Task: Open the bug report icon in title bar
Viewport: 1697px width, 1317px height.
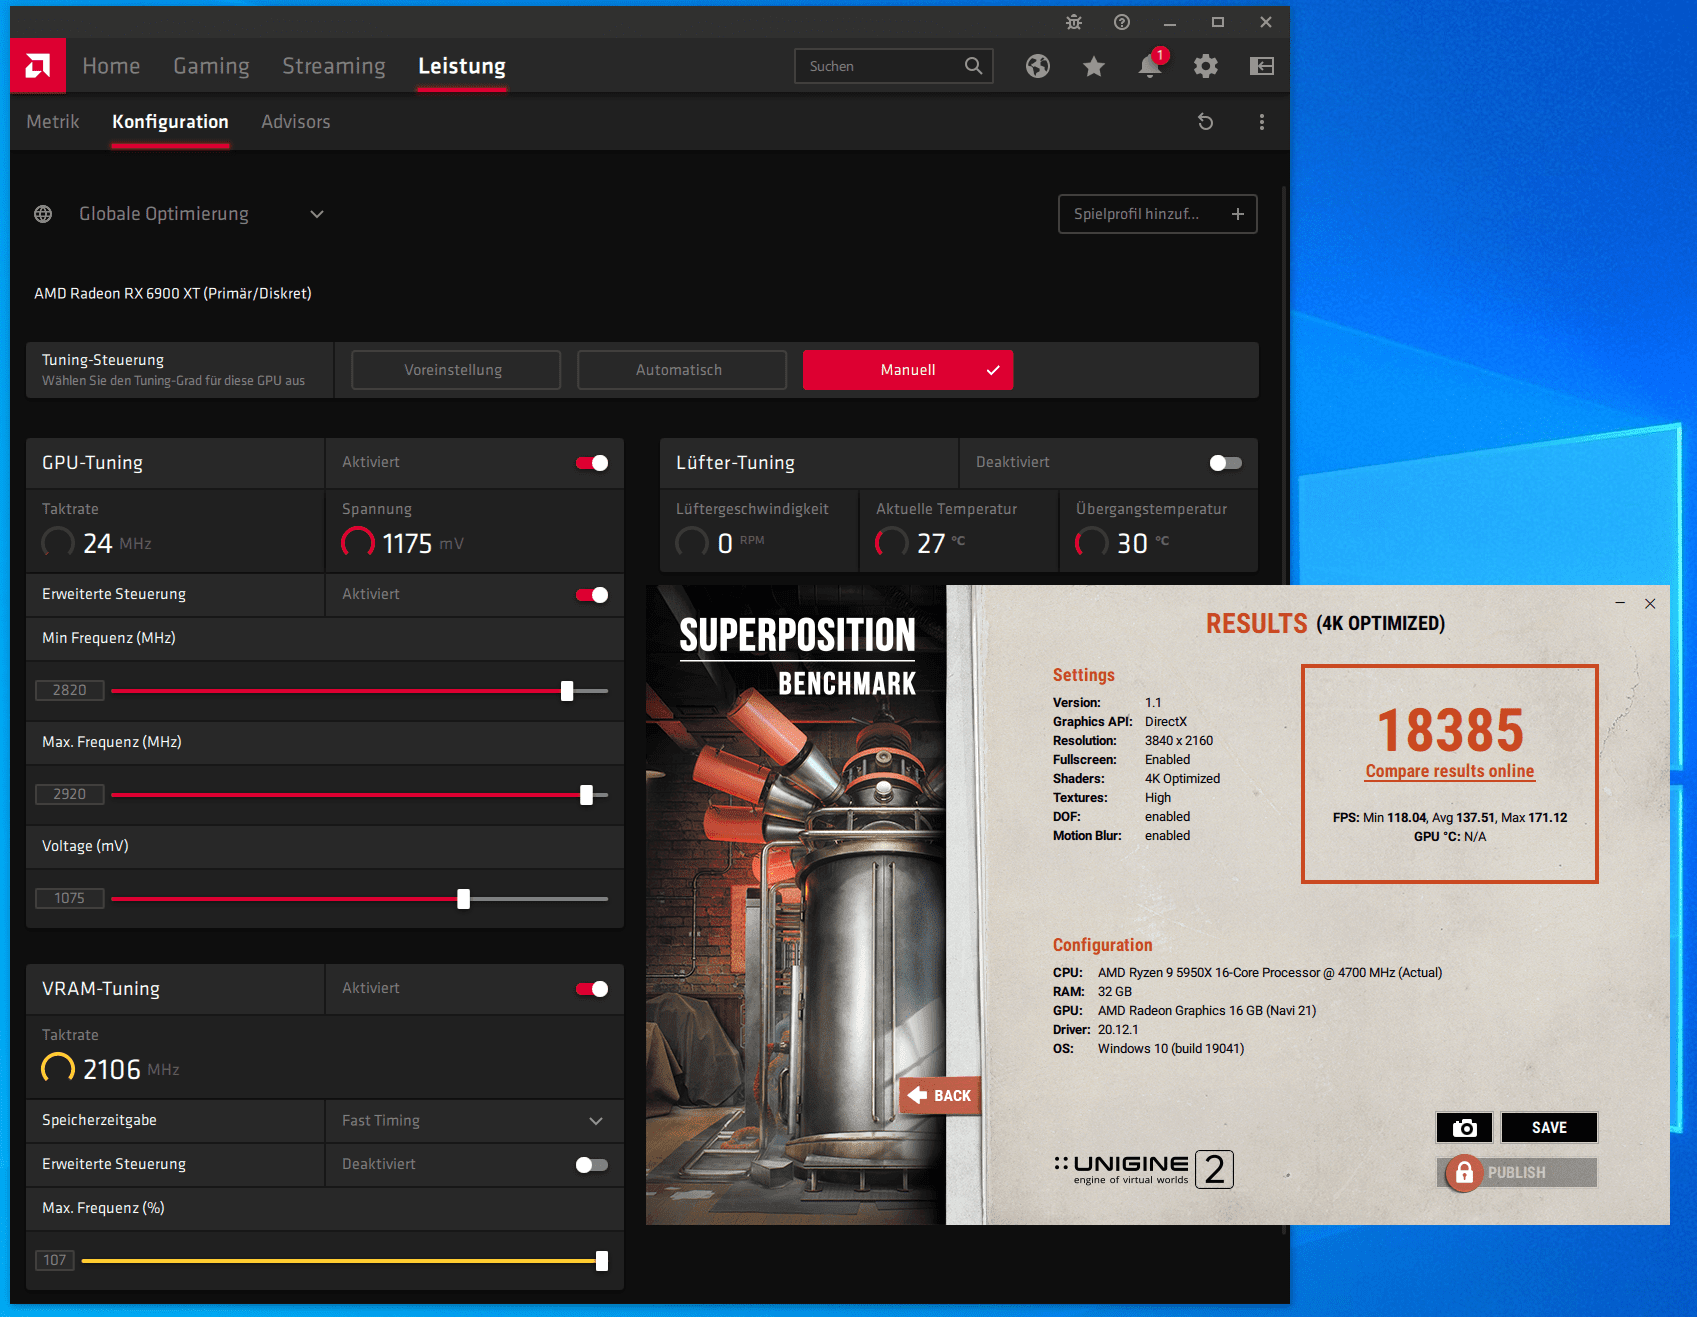Action: click(1074, 22)
